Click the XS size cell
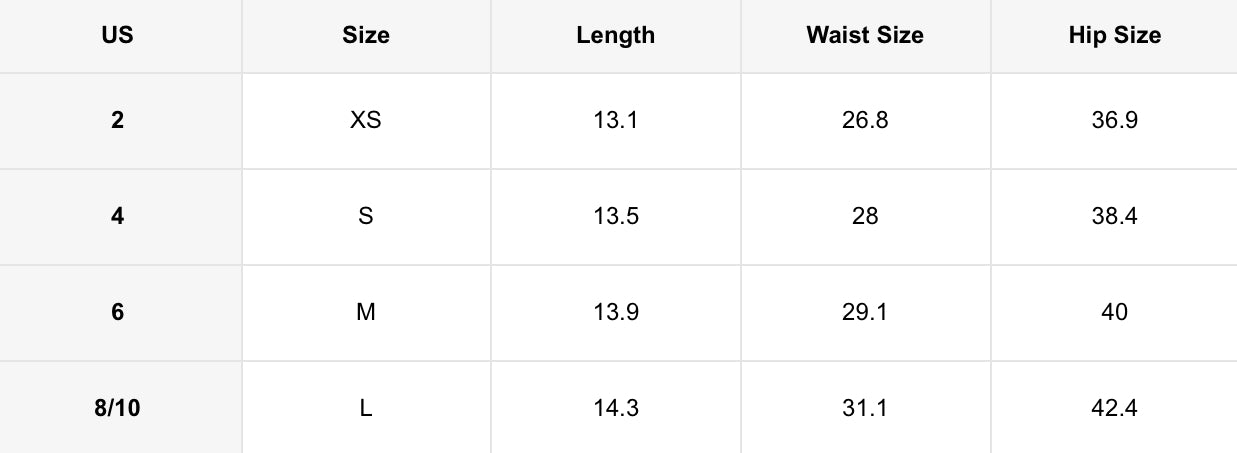This screenshot has height=453, width=1237. pyautogui.click(x=366, y=121)
